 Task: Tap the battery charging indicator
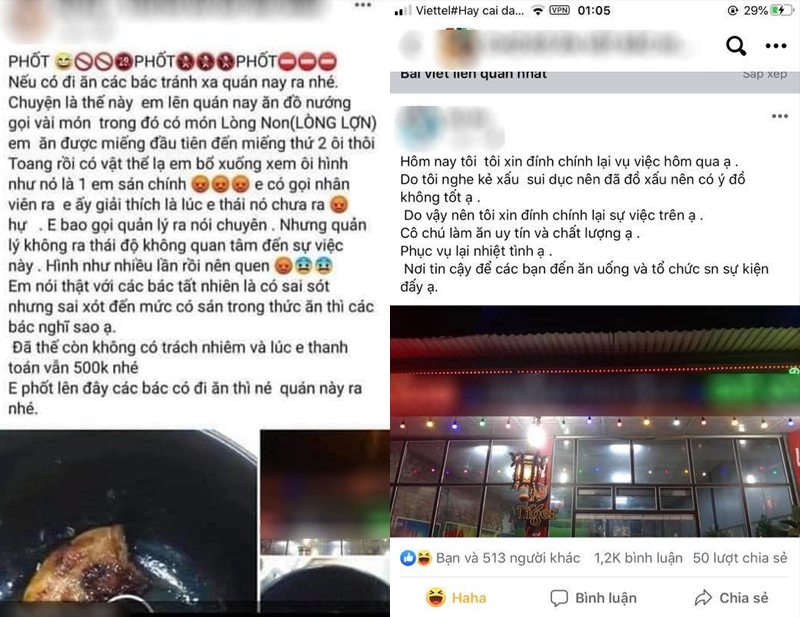(x=782, y=10)
